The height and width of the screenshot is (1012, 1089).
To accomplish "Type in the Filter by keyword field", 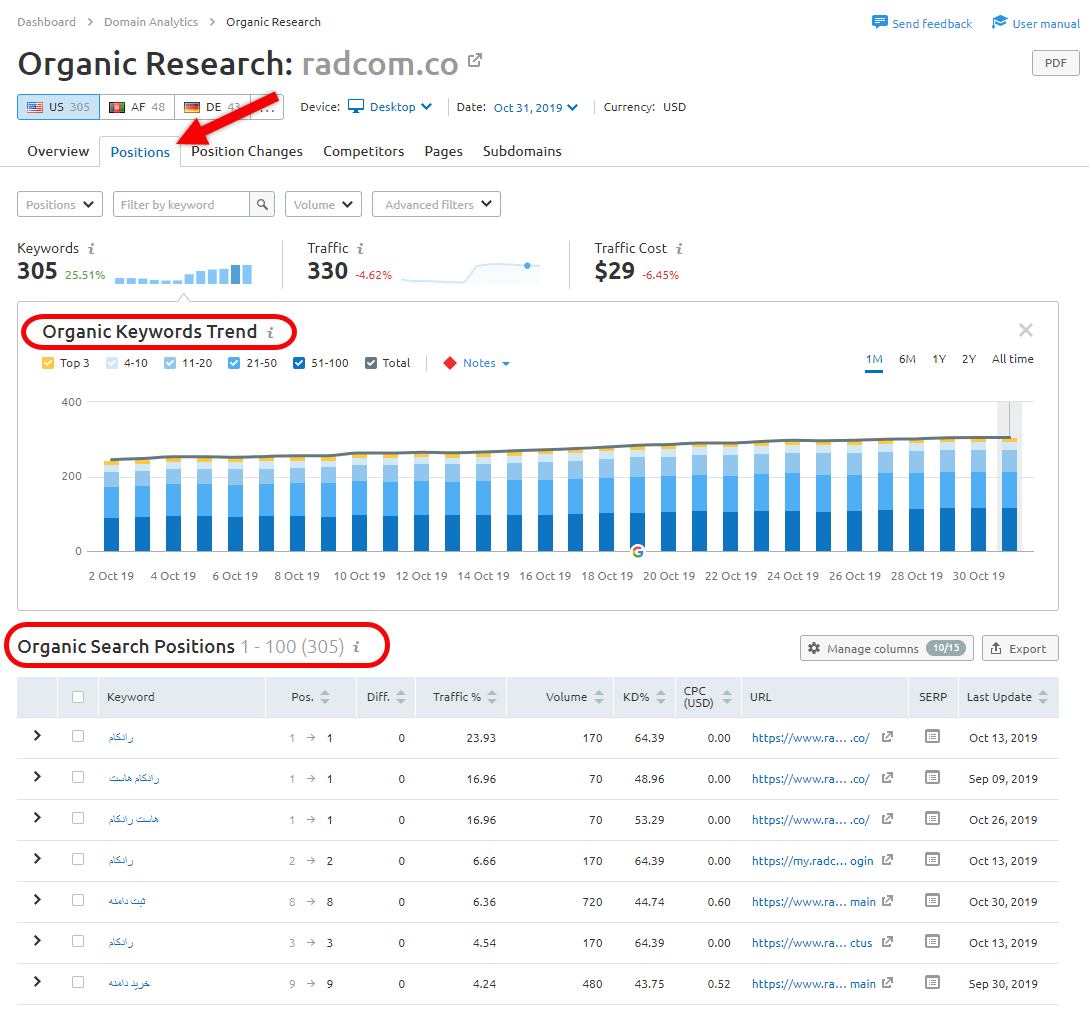I will click(x=181, y=205).
